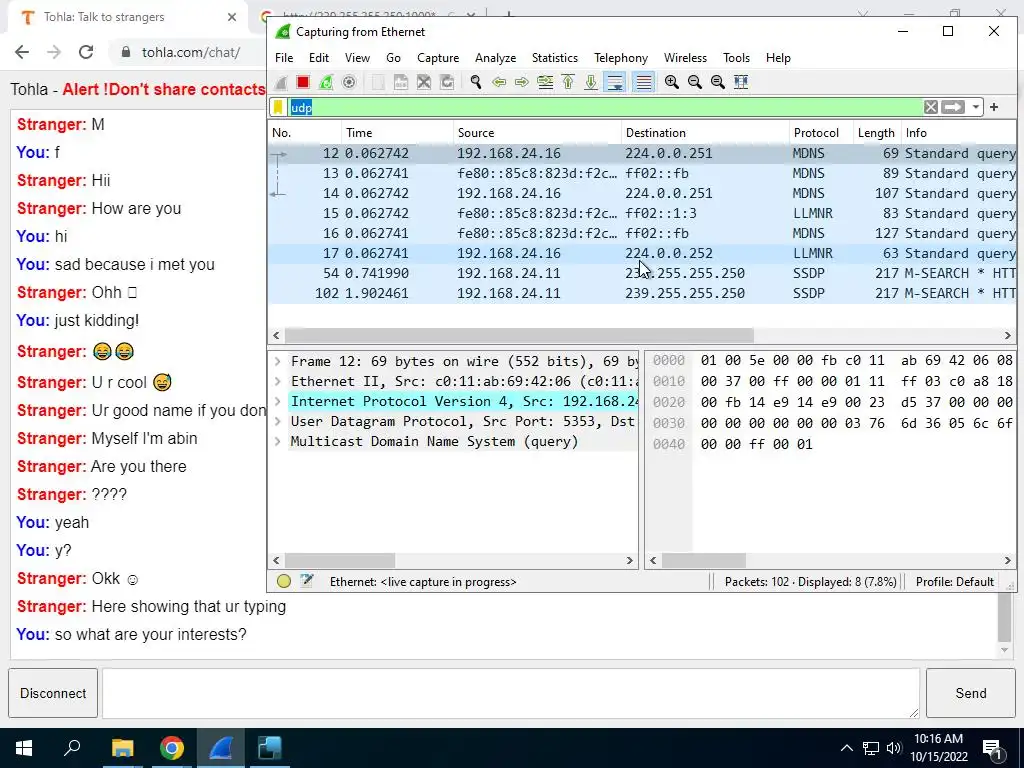Screen dimensions: 1024x768
Task: Apply the display filter with the arrow
Action: point(953,107)
